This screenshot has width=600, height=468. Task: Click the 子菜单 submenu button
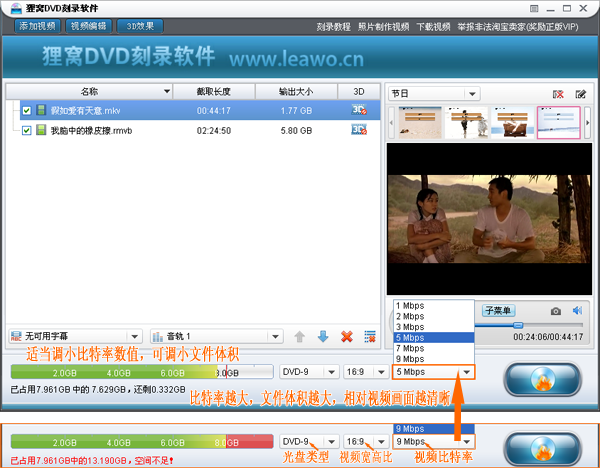pyautogui.click(x=498, y=310)
